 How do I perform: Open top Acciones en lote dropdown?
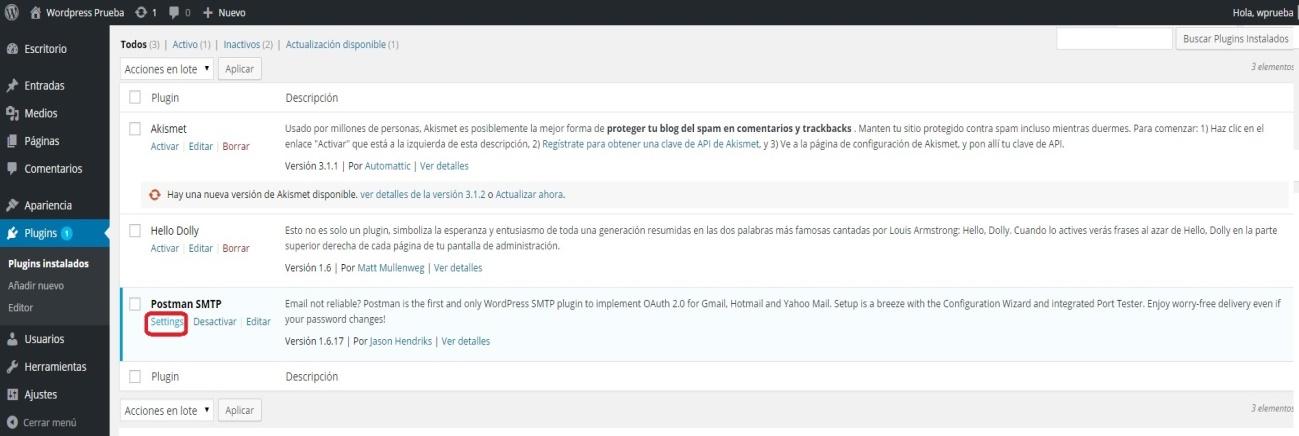point(167,69)
